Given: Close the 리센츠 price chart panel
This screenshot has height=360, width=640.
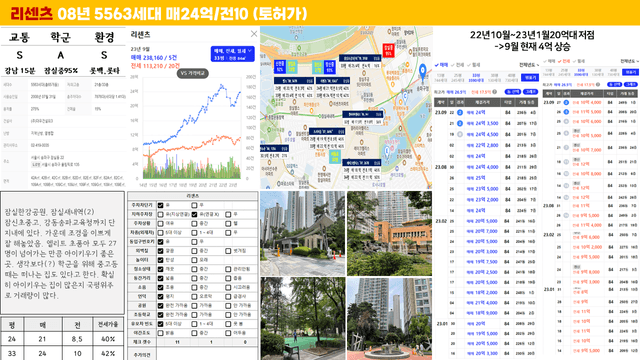Looking at the screenshot, I should click(x=254, y=33).
